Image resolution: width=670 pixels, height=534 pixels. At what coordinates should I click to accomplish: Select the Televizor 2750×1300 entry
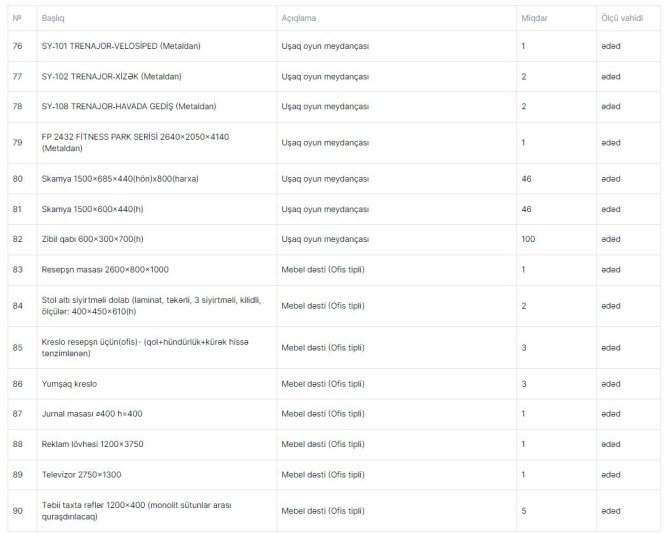(x=81, y=475)
